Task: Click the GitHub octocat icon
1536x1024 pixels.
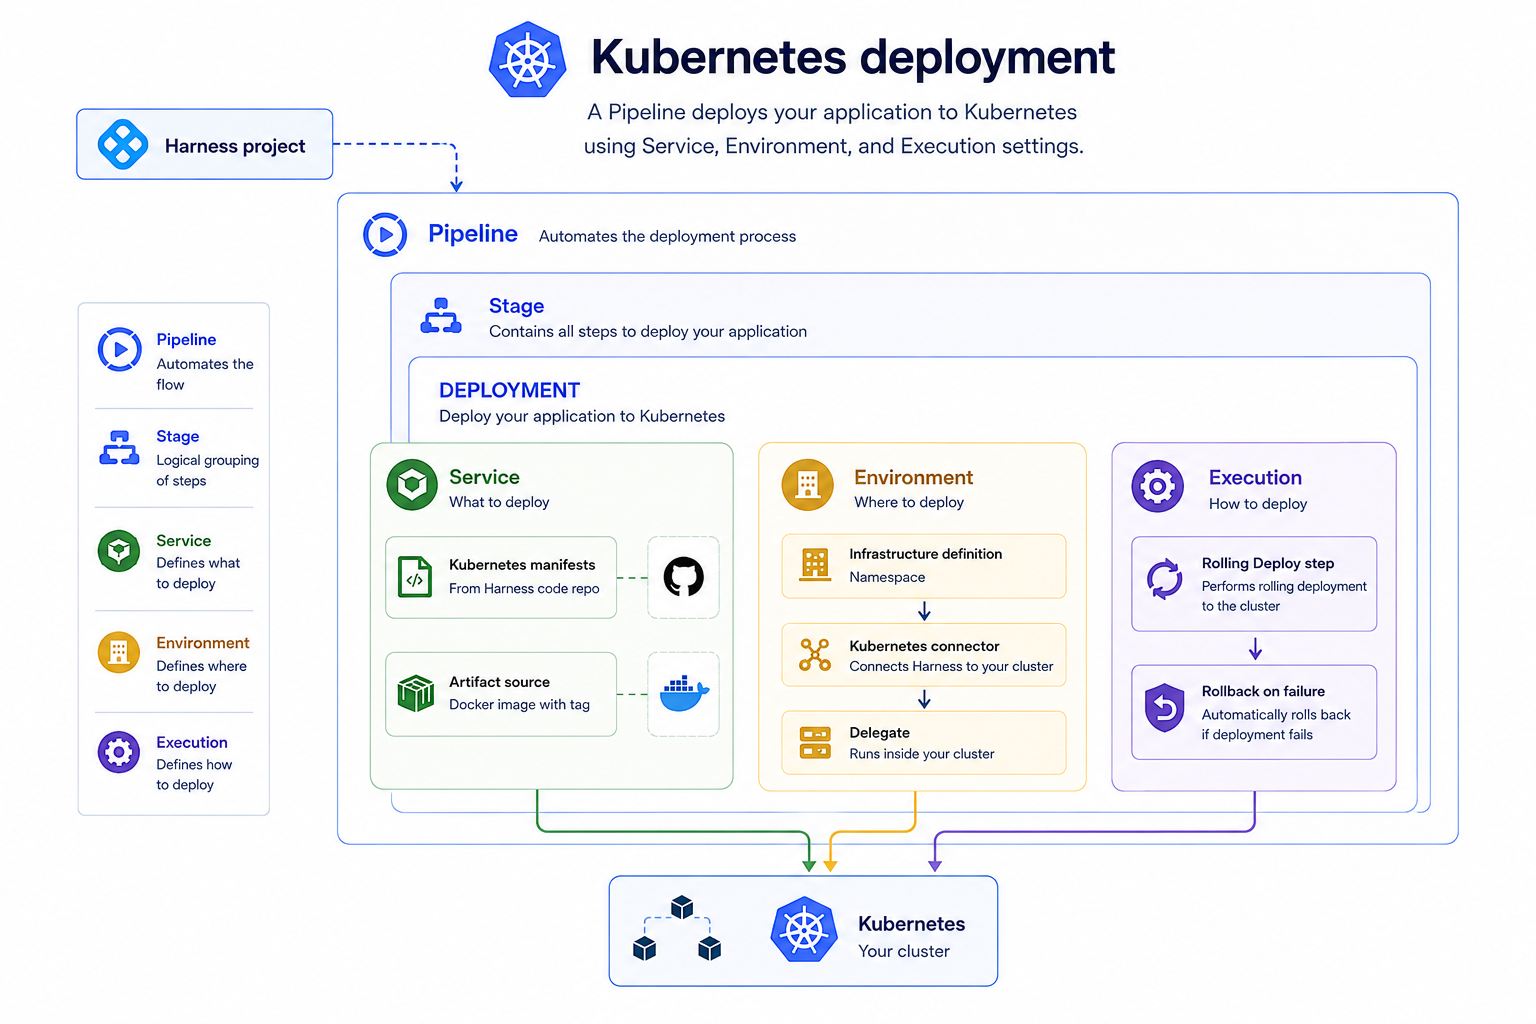Action: [x=684, y=577]
